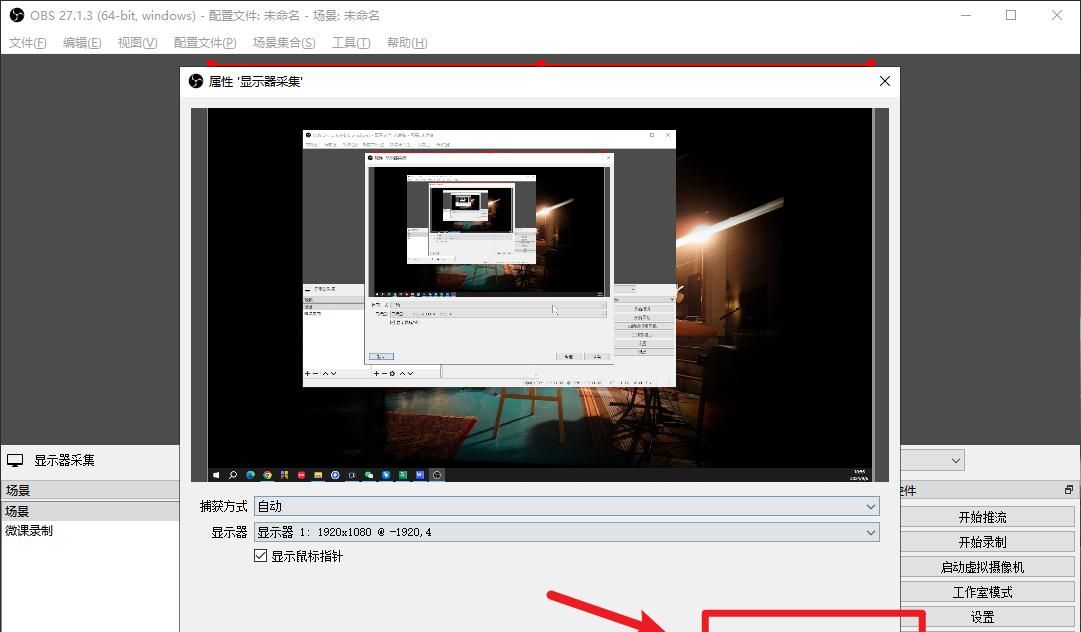Maximize the OBS main window
The image size is (1081, 632).
(1011, 15)
